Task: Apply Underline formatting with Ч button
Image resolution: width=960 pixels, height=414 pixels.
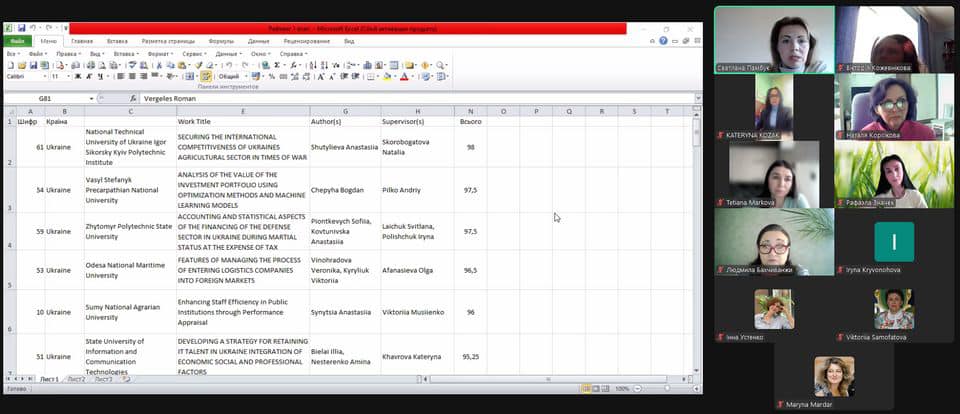Action: [x=100, y=77]
